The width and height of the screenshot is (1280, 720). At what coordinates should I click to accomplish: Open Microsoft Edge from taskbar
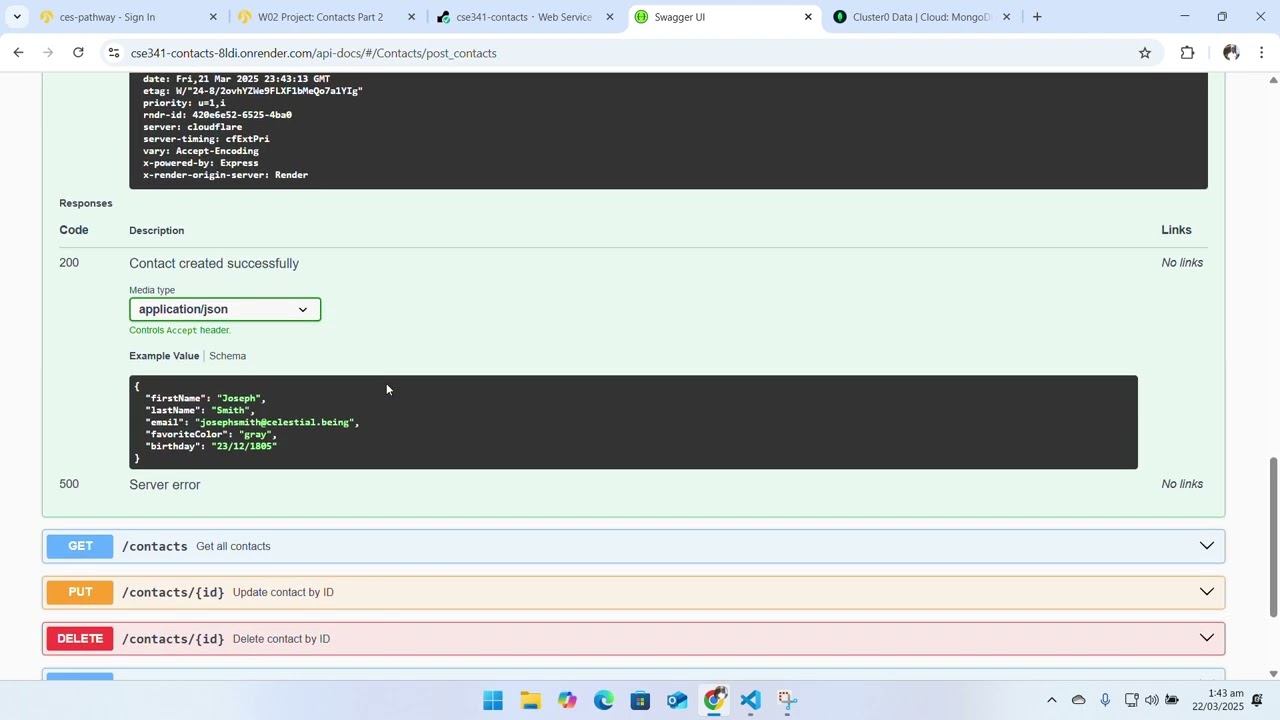604,700
